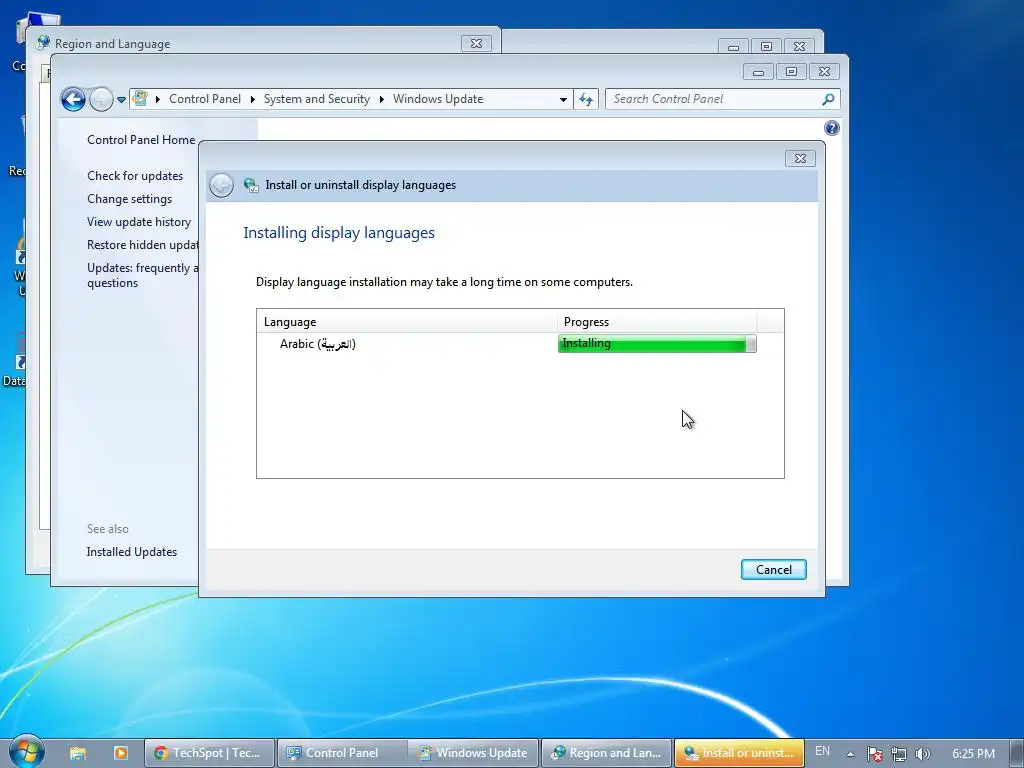Click the network tray icon
This screenshot has height=768, width=1024.
click(899, 754)
